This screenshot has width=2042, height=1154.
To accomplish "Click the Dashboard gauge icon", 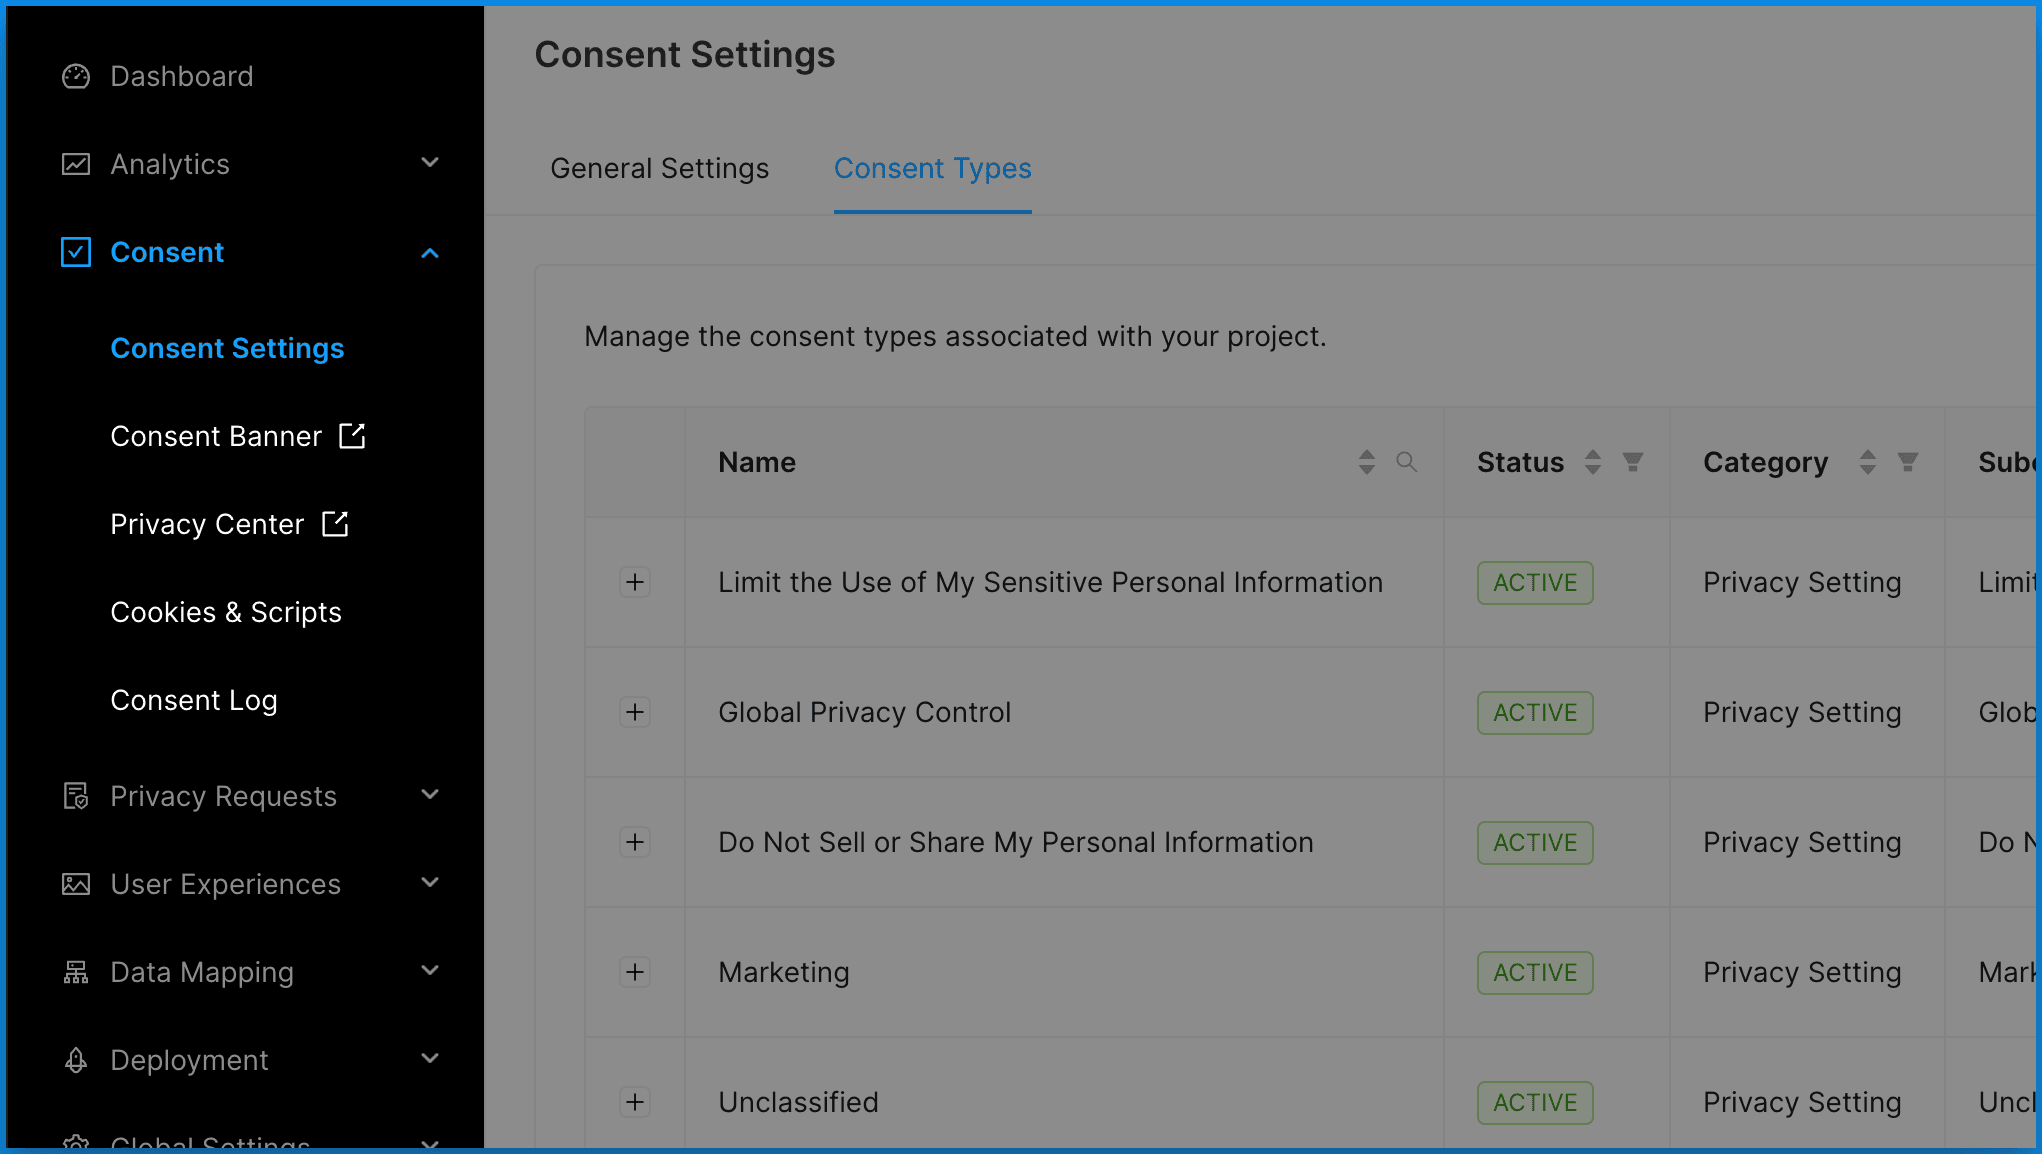I will (76, 77).
